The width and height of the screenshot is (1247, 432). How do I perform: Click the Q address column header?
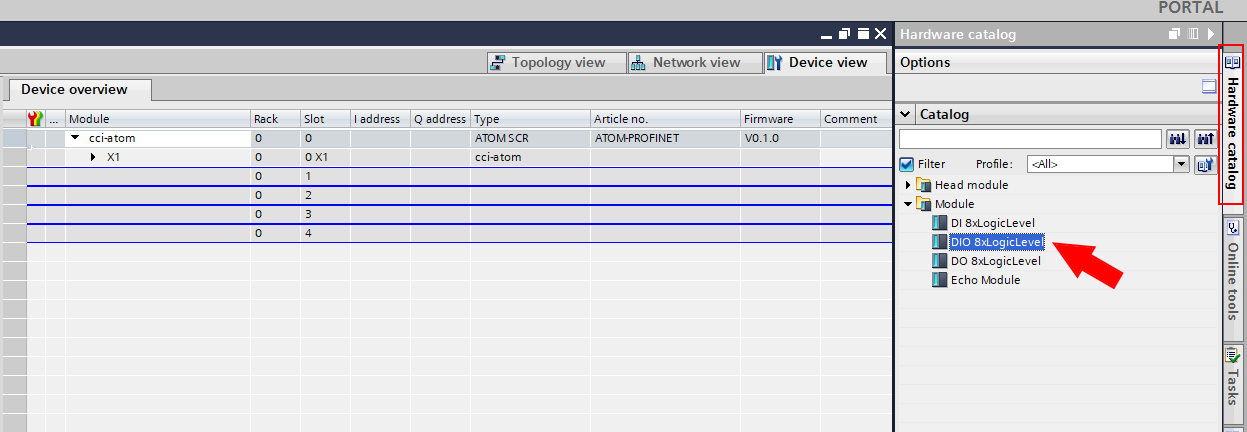pos(440,119)
